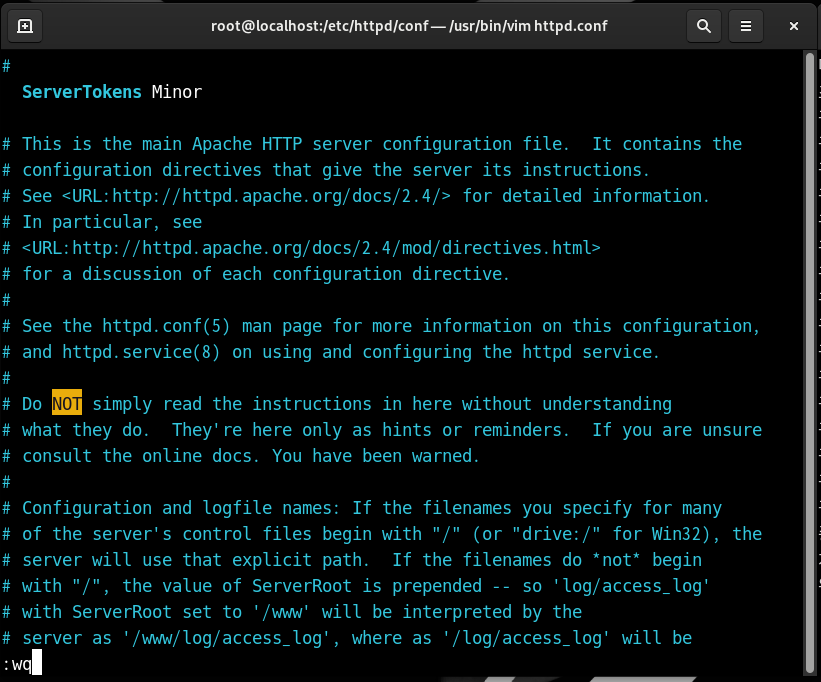Image resolution: width=821 pixels, height=682 pixels.
Task: Click the word Win32 in comments
Action: (676, 534)
